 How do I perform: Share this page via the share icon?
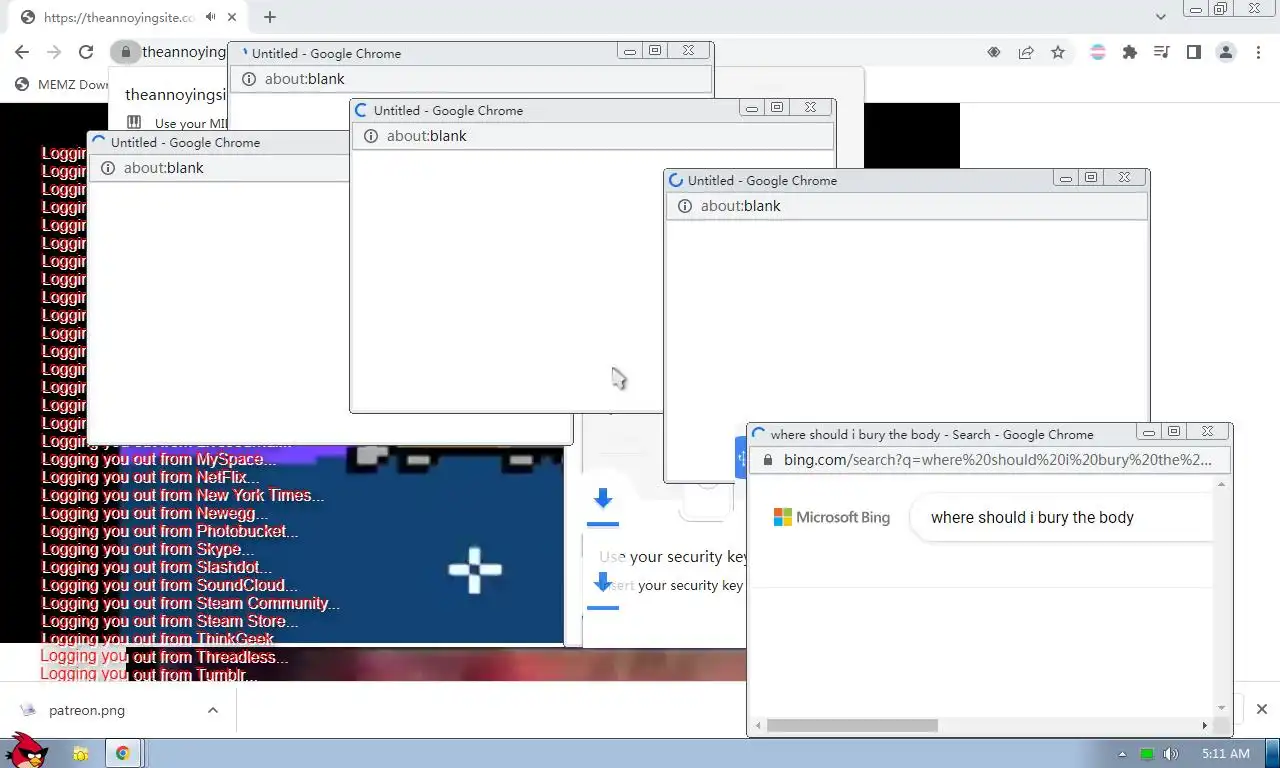click(x=1026, y=52)
